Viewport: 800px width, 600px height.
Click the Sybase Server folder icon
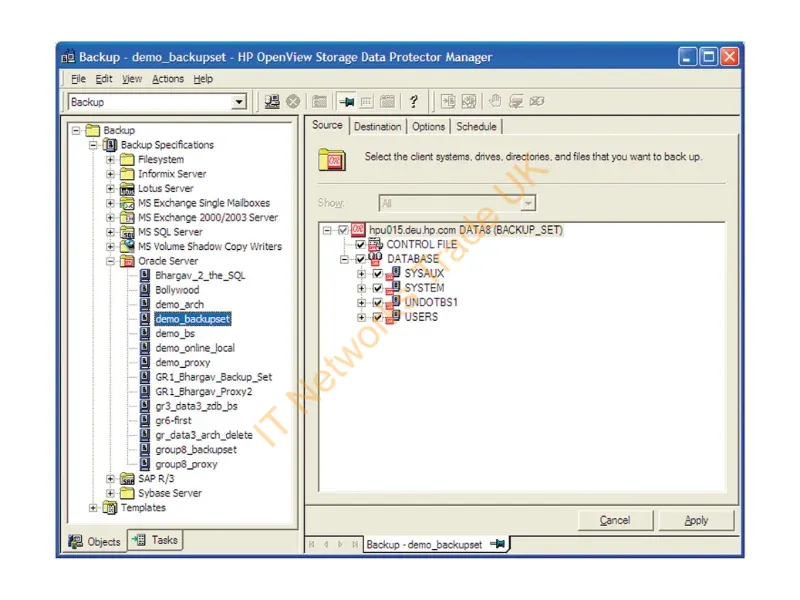pos(127,493)
